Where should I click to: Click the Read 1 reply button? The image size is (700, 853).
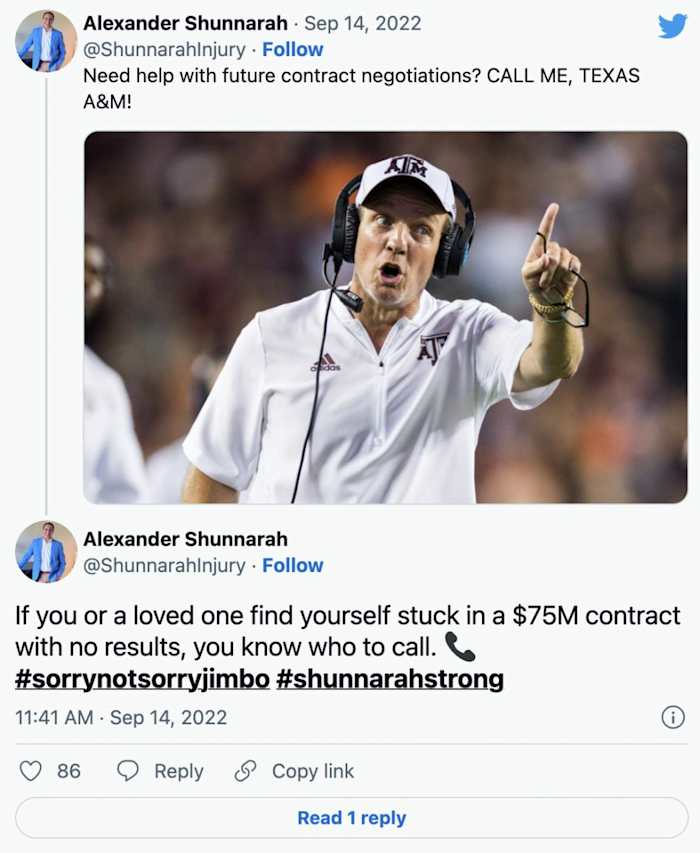click(x=349, y=817)
